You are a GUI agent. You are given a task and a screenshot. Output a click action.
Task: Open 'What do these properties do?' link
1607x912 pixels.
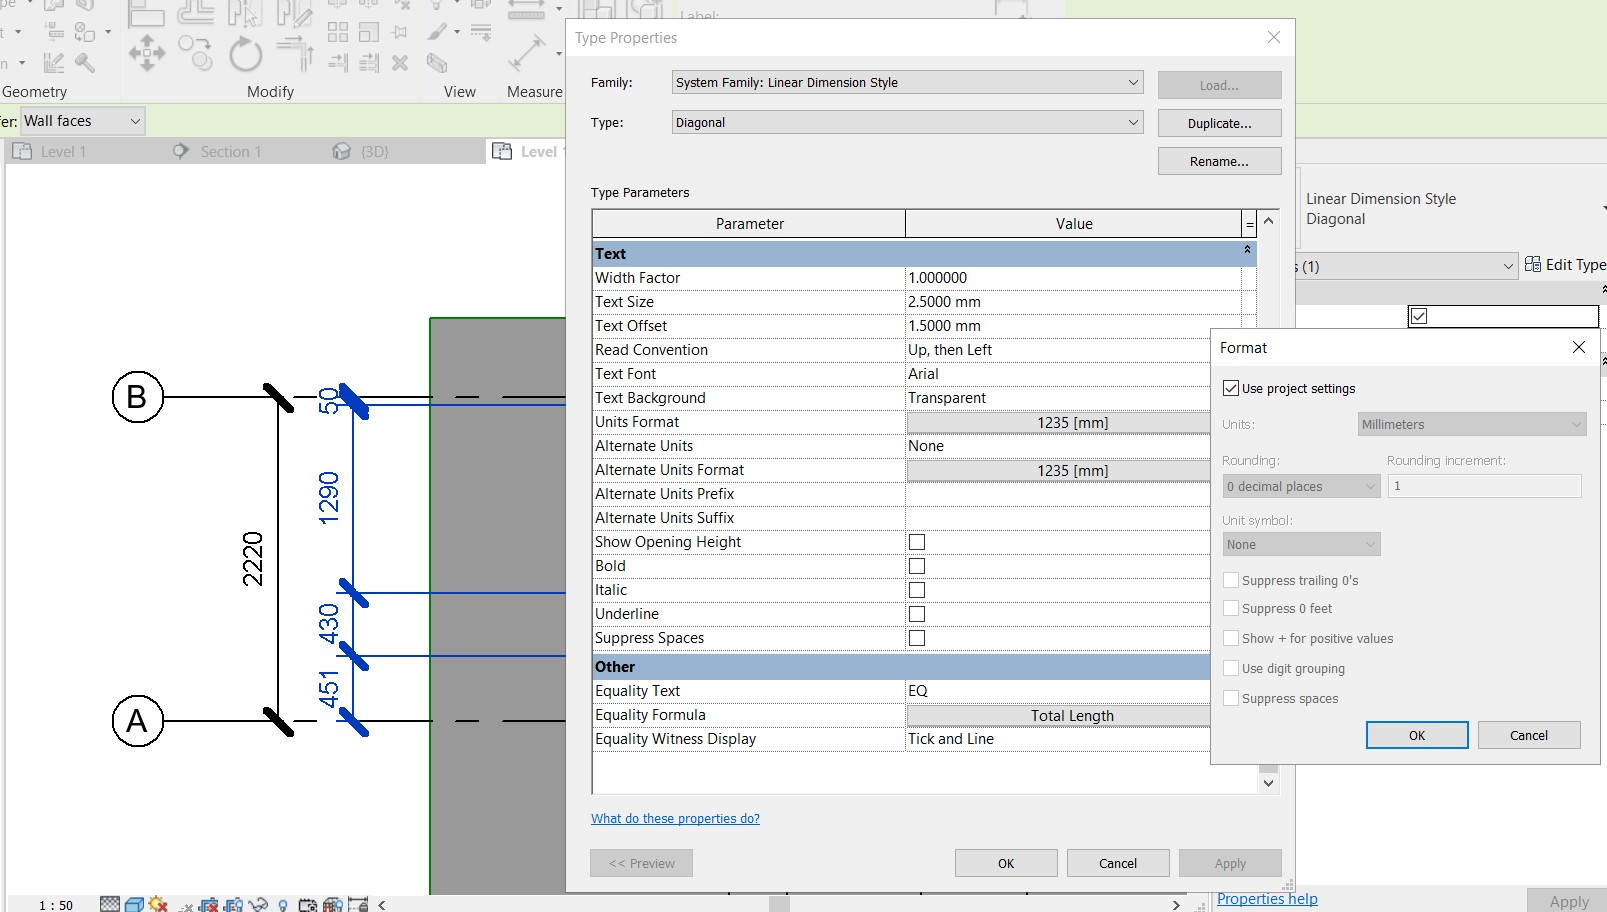[x=675, y=818]
